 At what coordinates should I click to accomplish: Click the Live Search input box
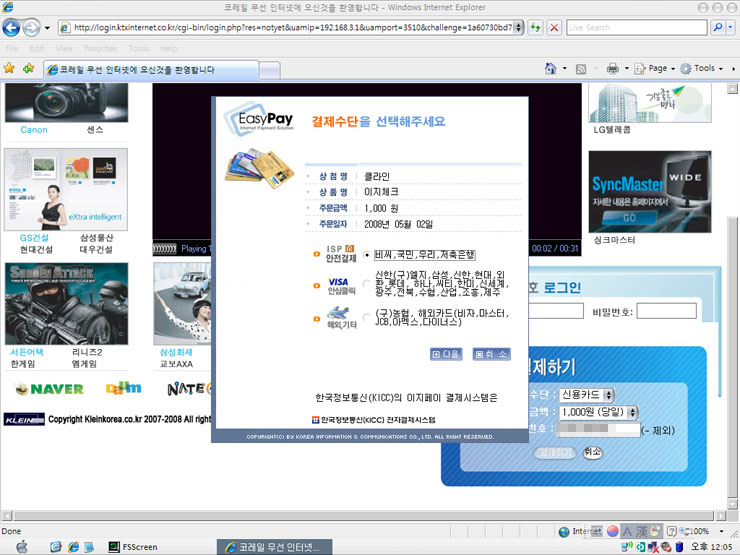[637, 27]
